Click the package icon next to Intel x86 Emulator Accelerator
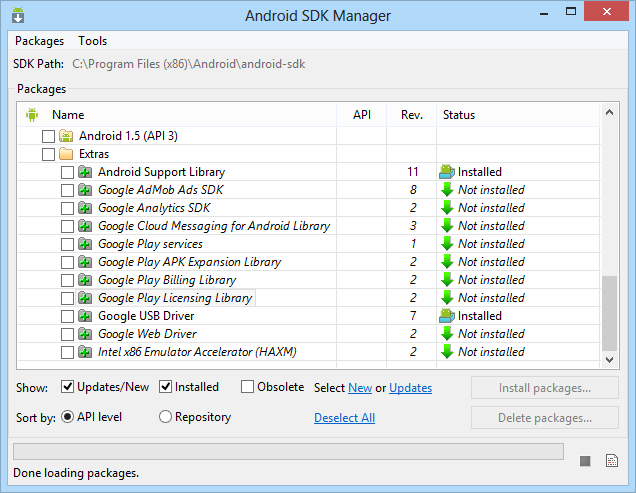636x493 pixels. point(85,352)
